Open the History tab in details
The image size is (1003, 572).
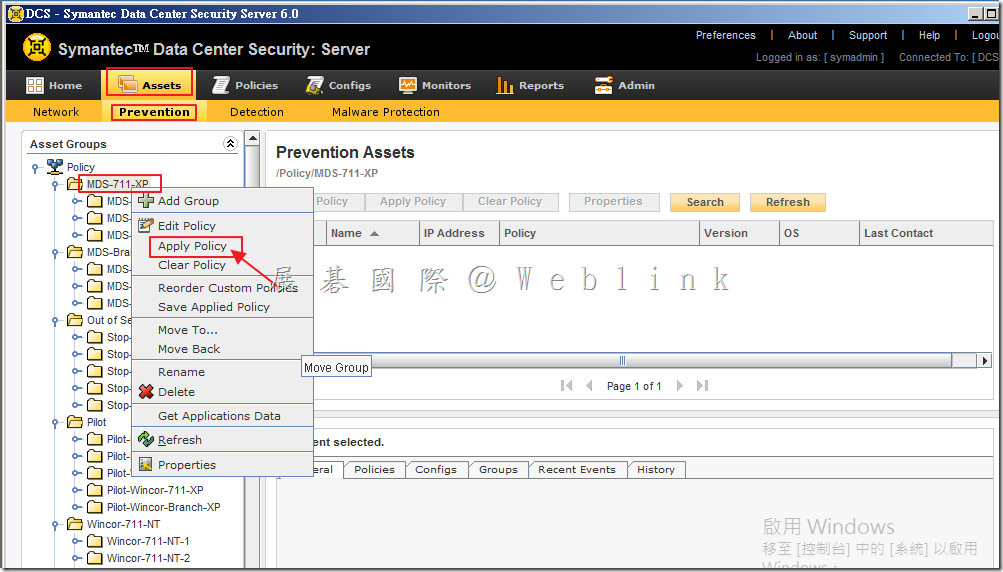(x=656, y=470)
